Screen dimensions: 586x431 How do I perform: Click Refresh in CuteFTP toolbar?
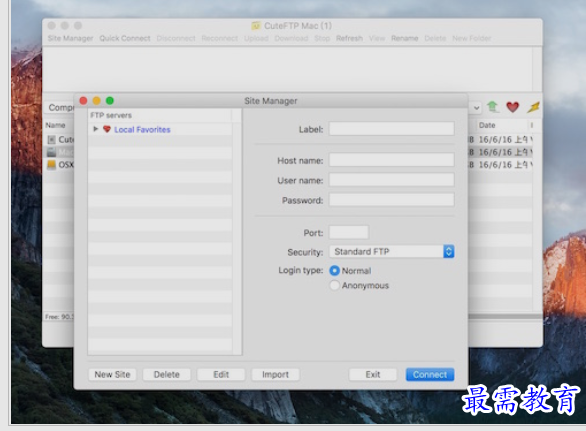(349, 38)
